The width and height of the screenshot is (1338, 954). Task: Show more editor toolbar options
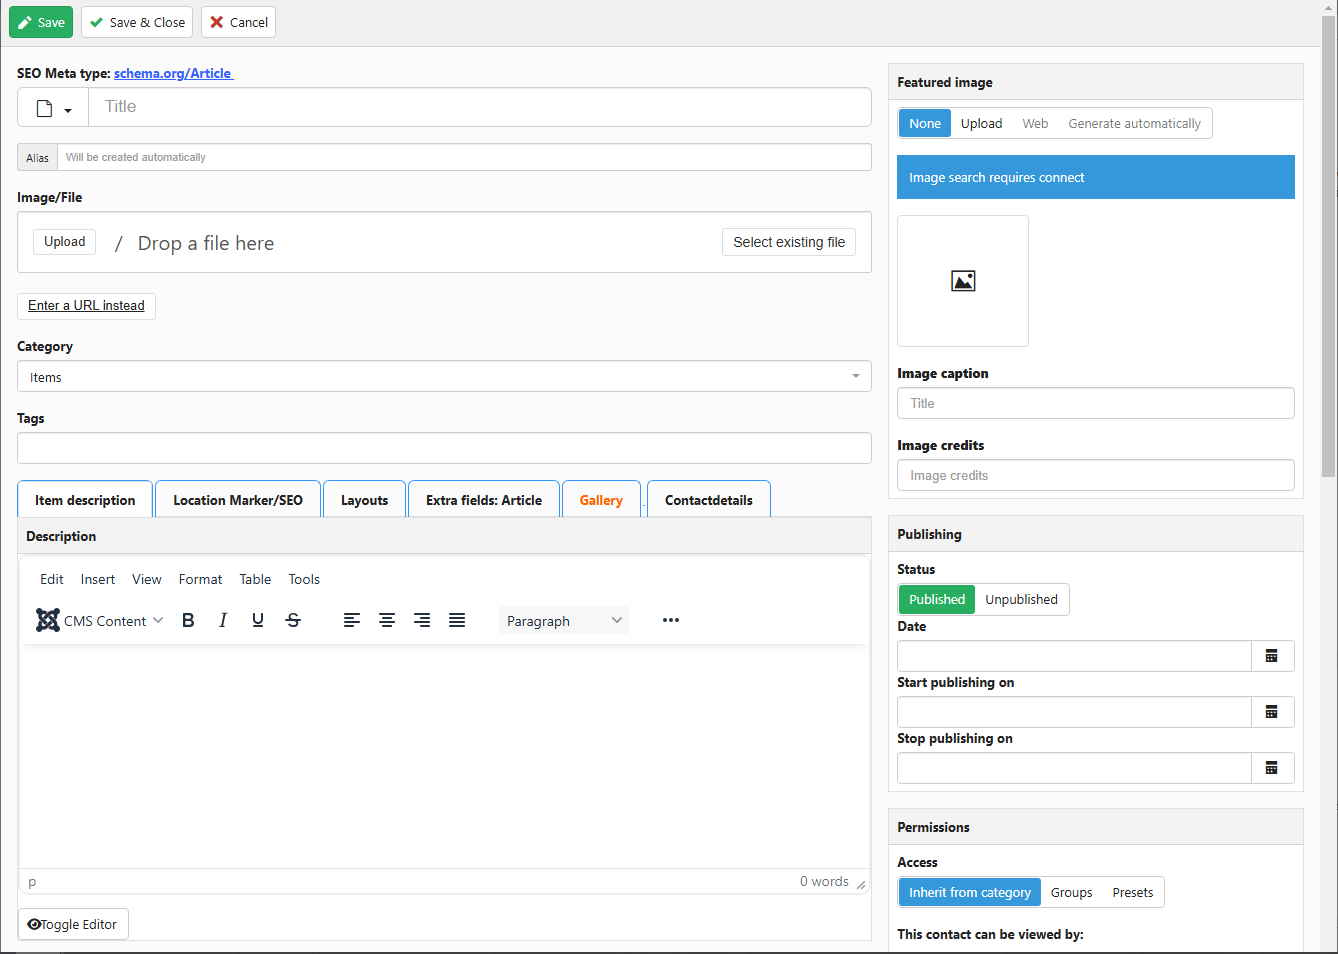671,620
